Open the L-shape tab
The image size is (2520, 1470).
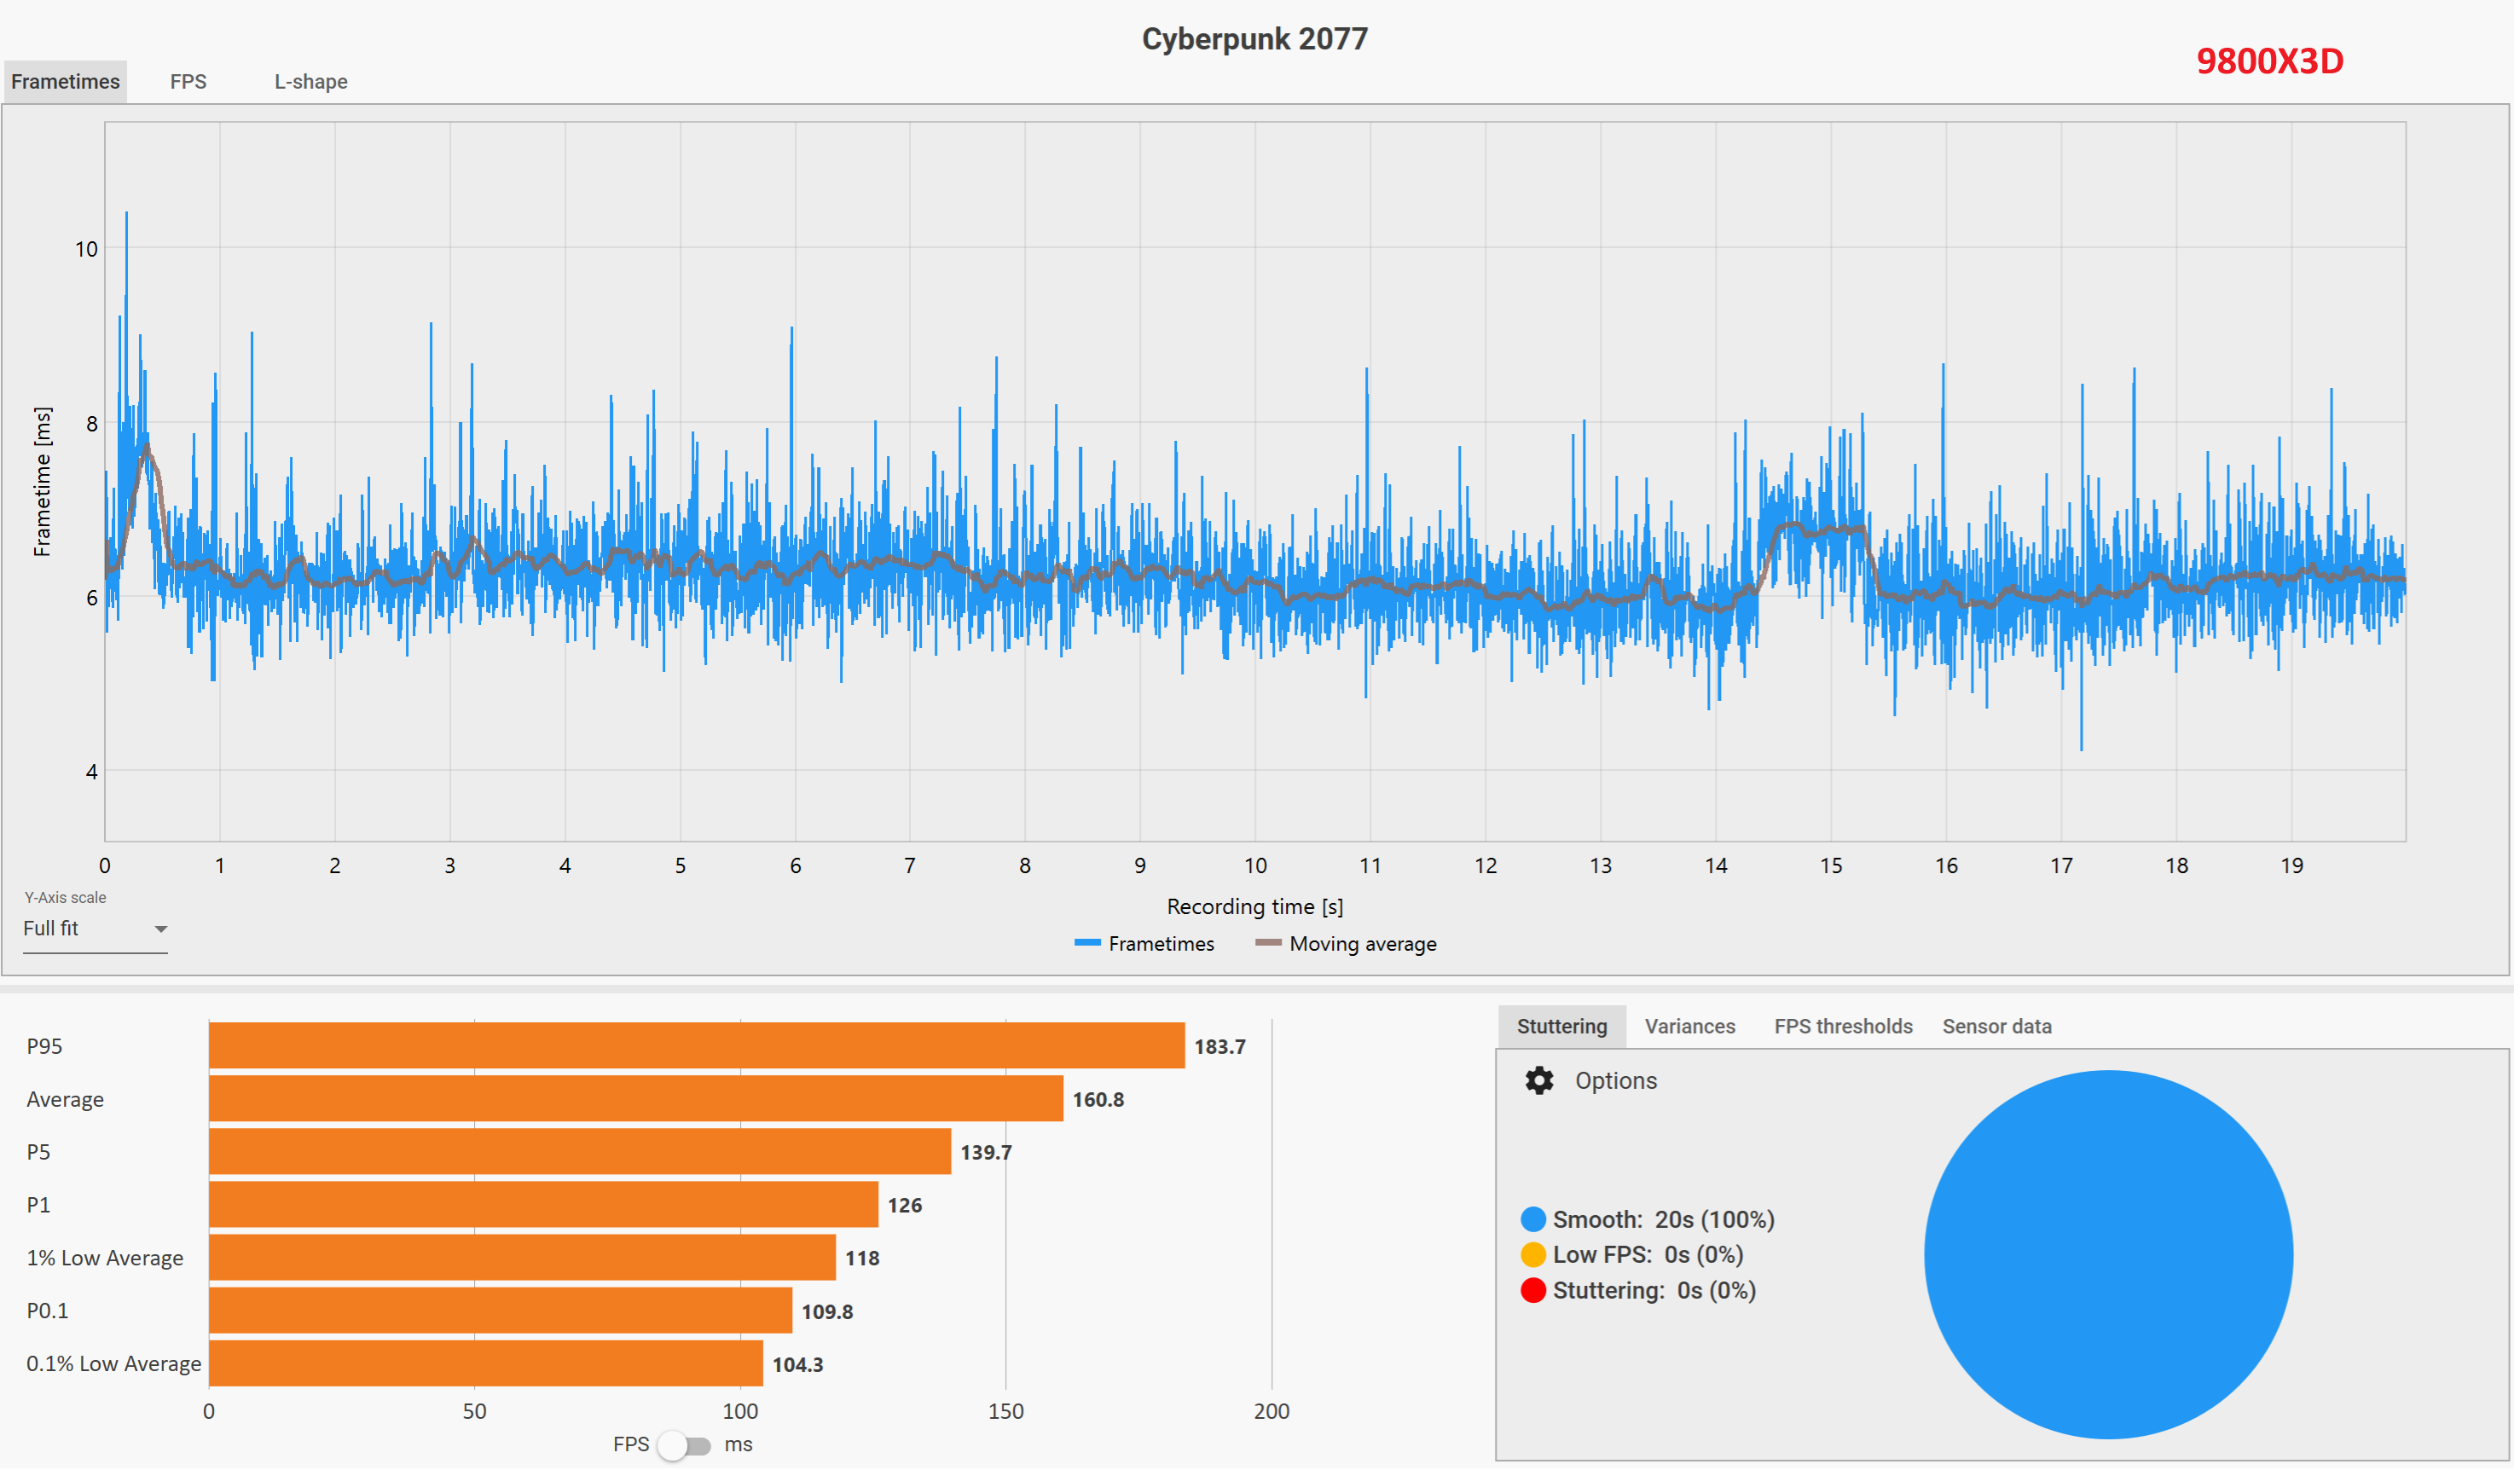[311, 82]
